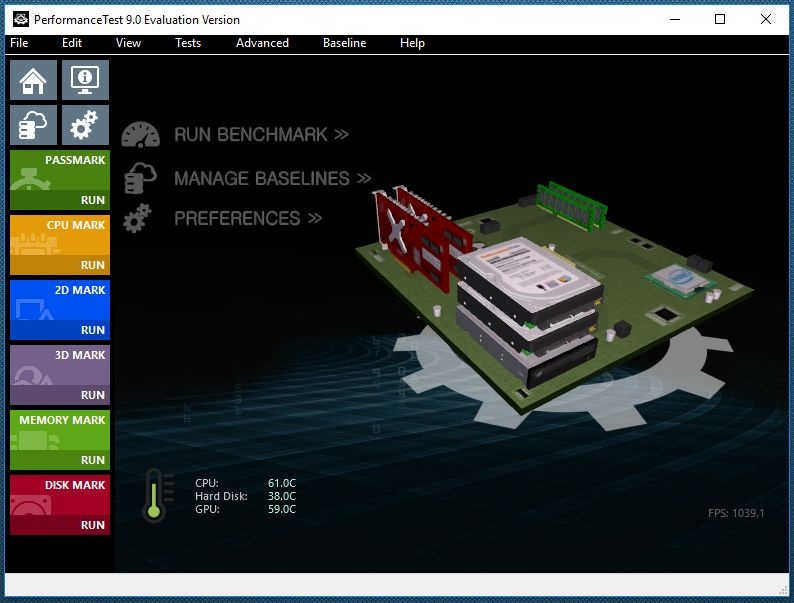
Task: Click the Home icon in sidebar
Action: [34, 80]
